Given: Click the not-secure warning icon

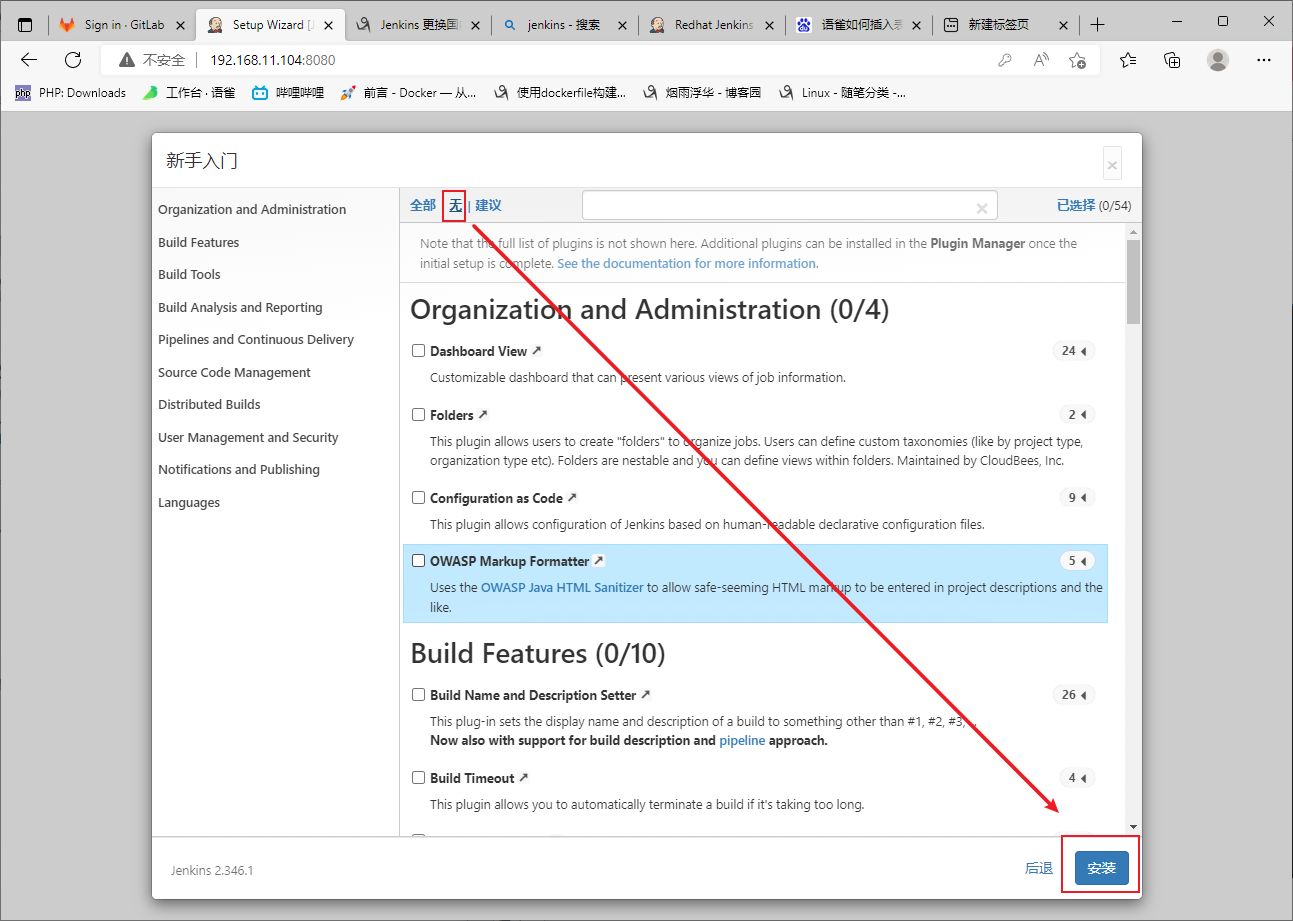Looking at the screenshot, I should click(126, 60).
